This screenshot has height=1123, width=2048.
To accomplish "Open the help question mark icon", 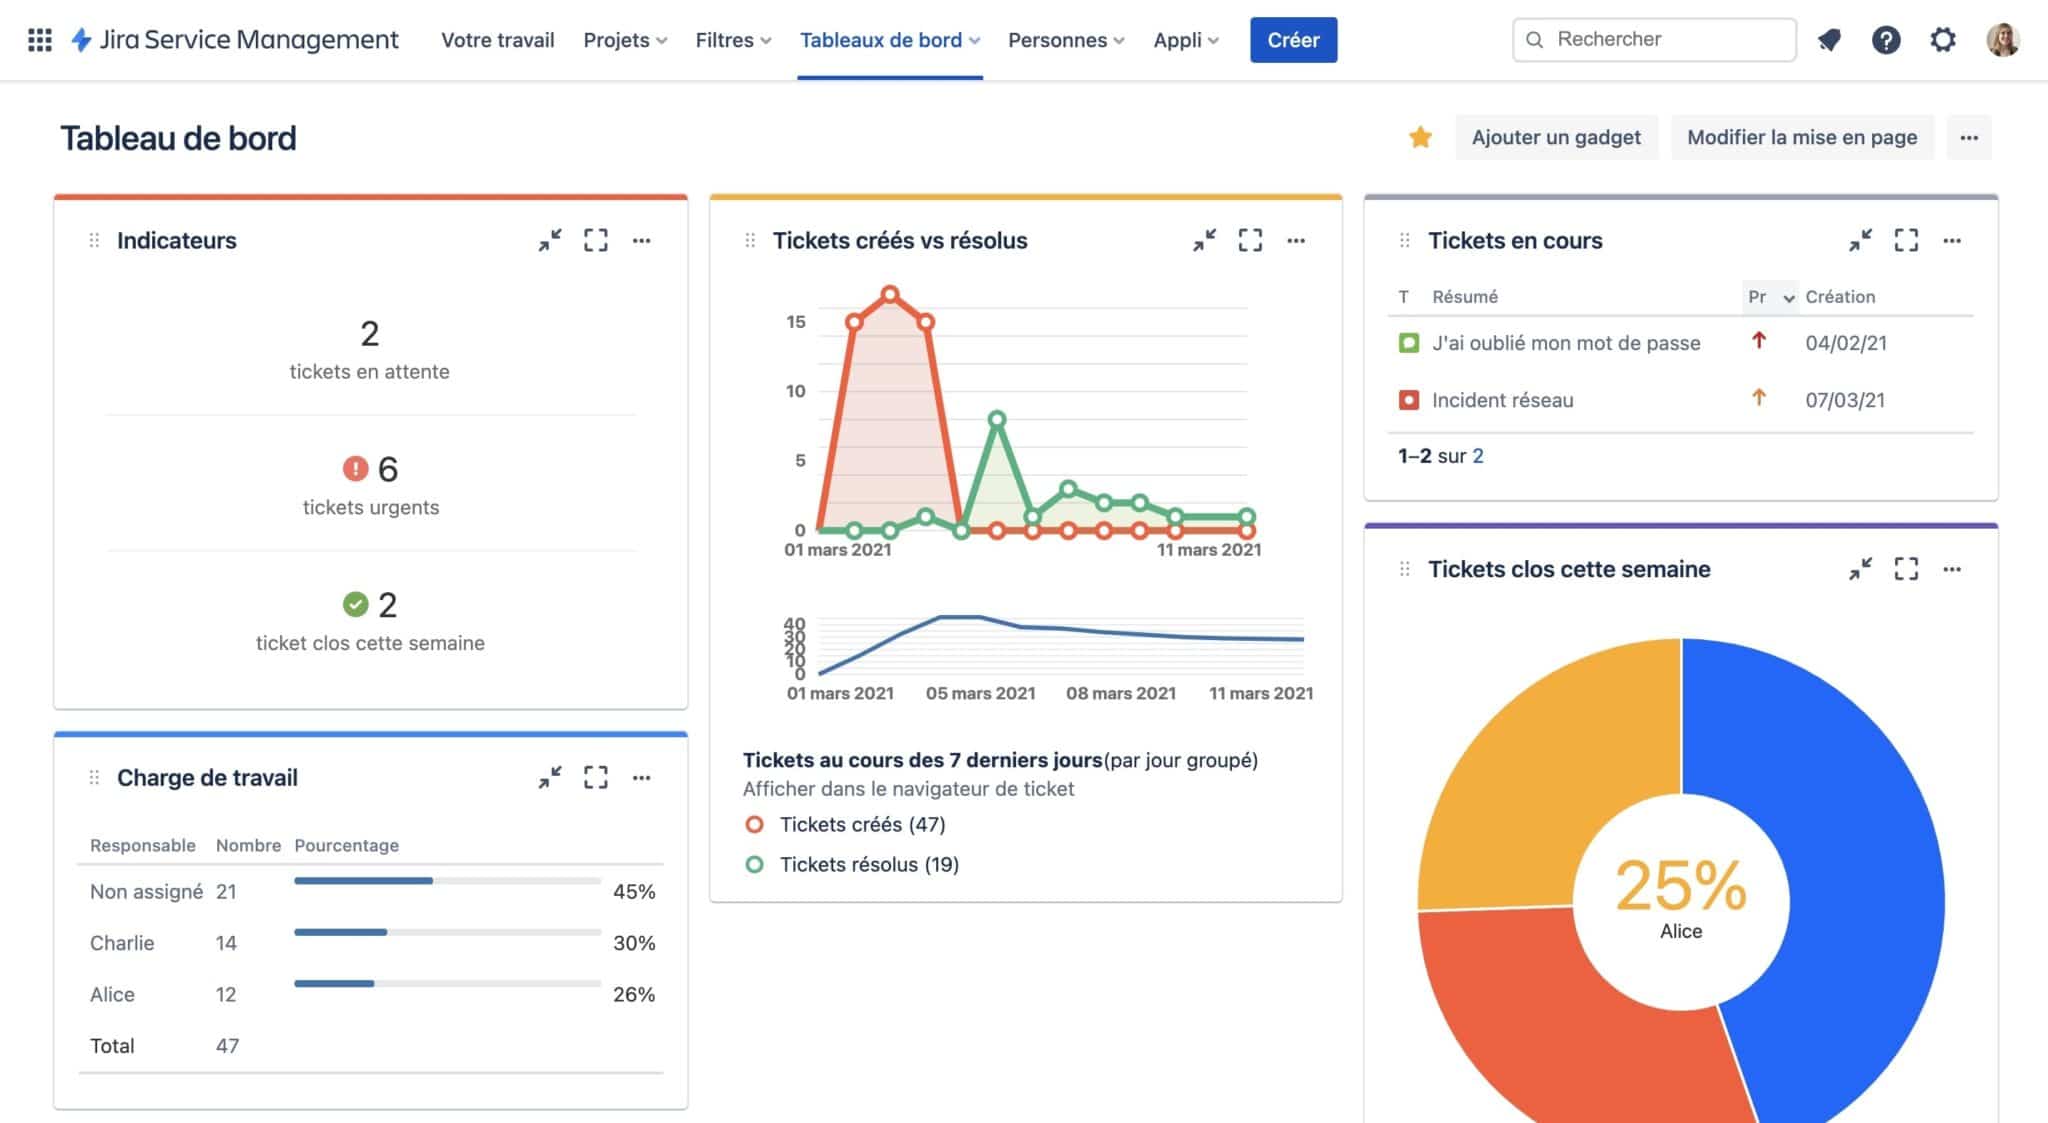I will 1886,40.
